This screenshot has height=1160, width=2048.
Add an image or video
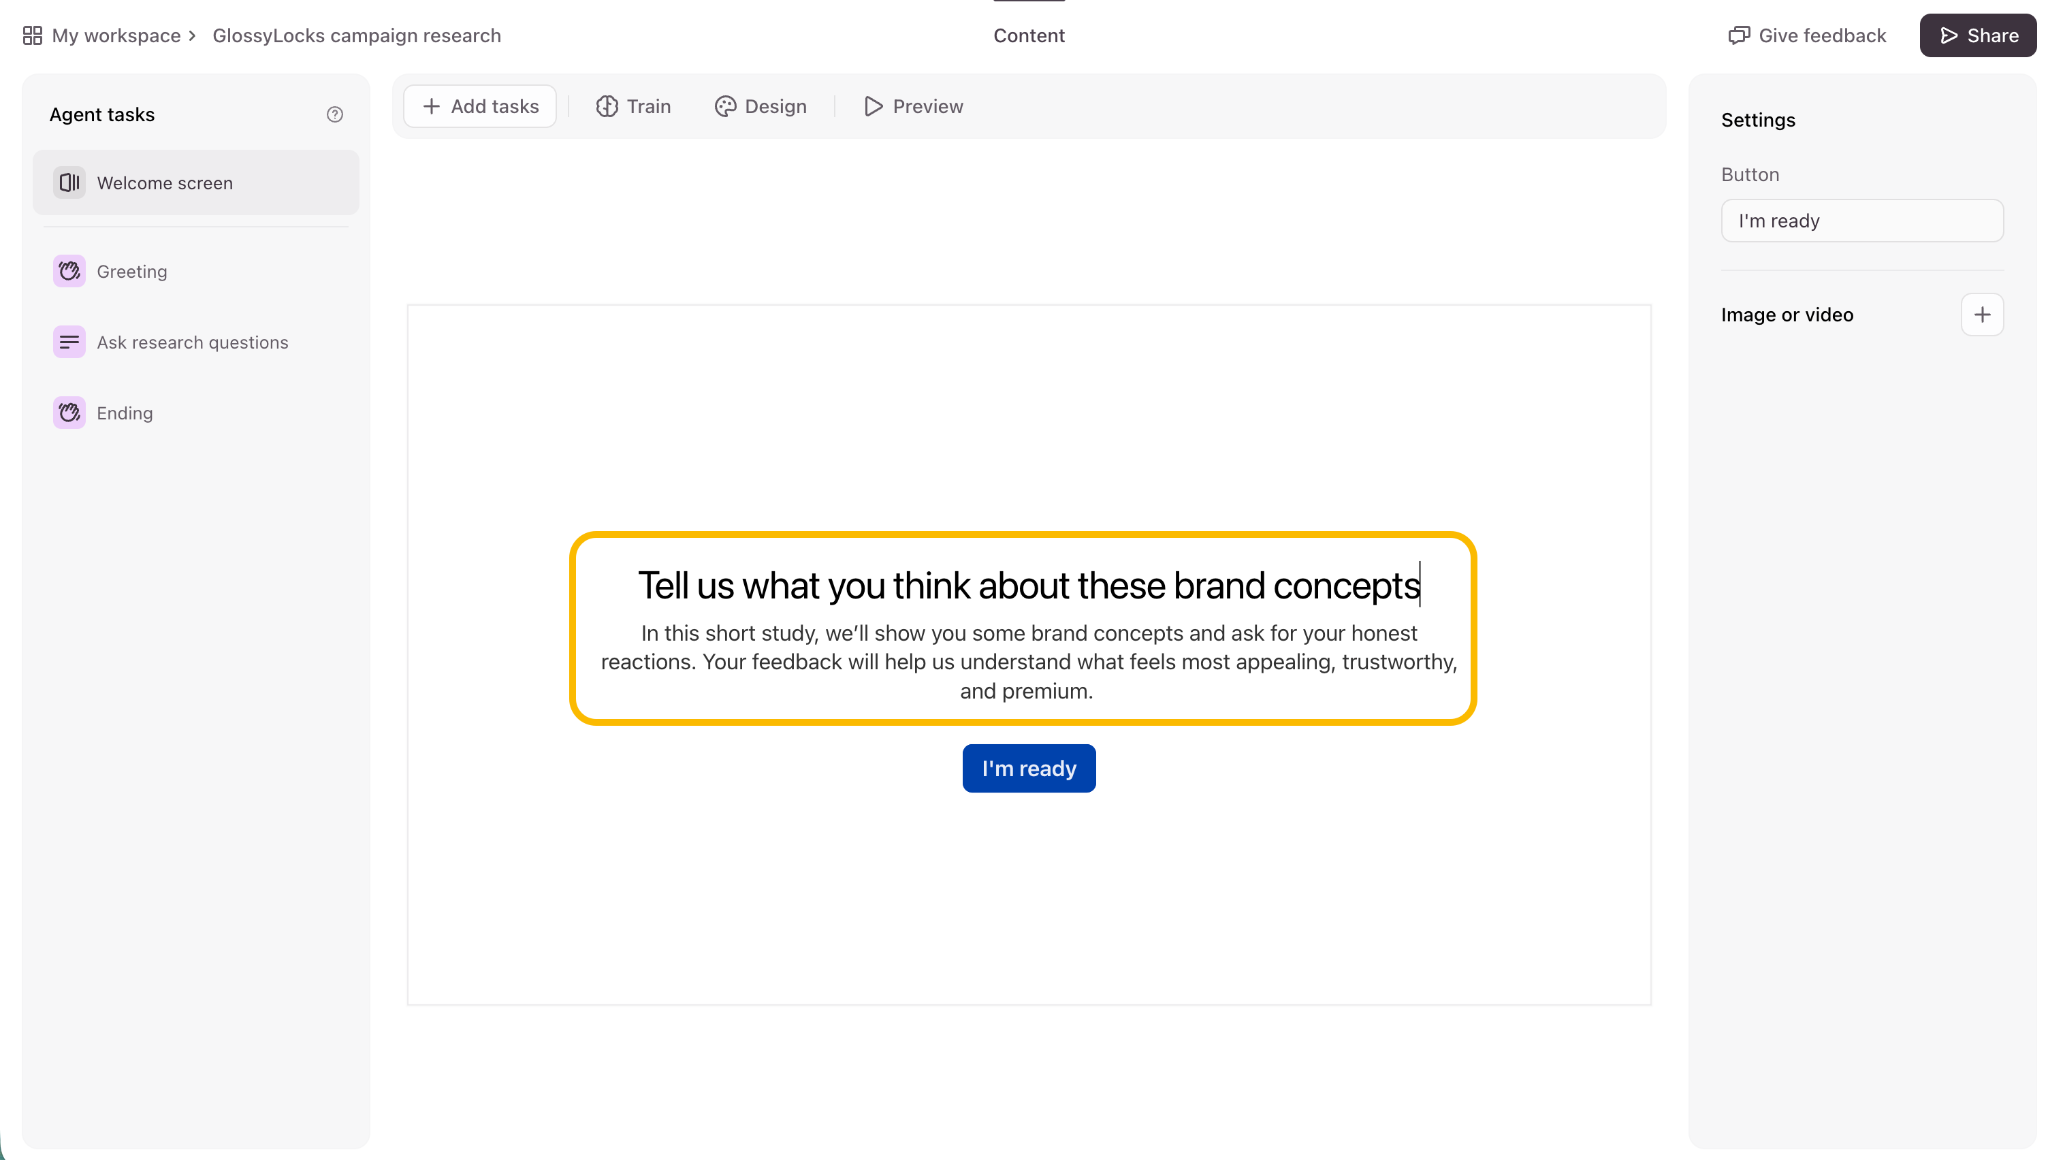click(x=1982, y=315)
